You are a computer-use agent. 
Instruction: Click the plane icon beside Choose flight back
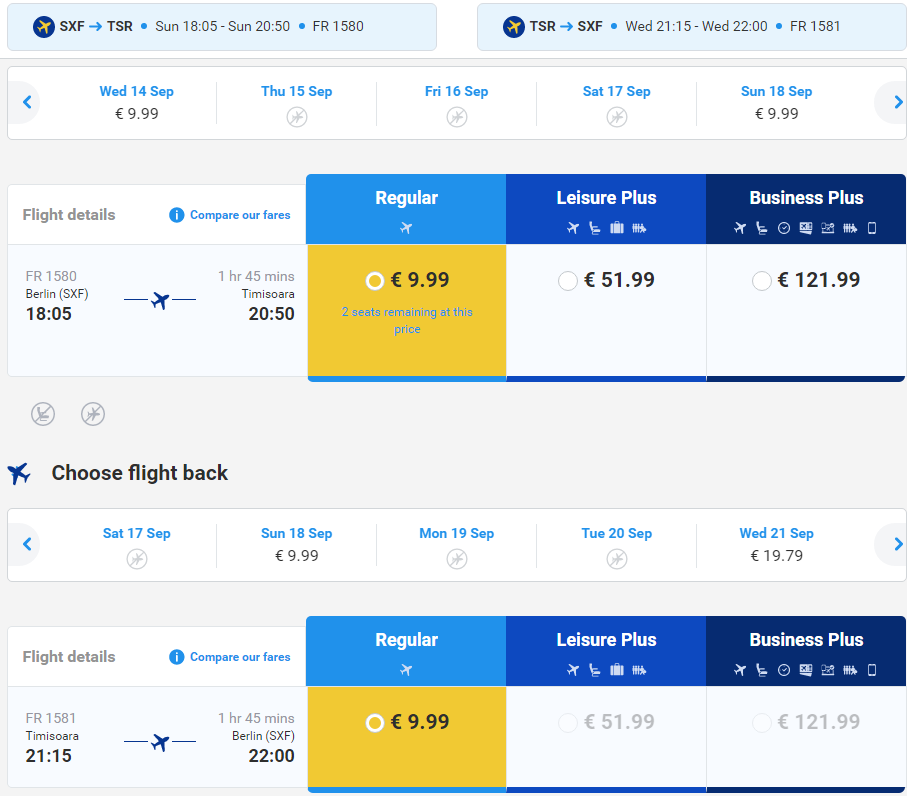tap(19, 473)
